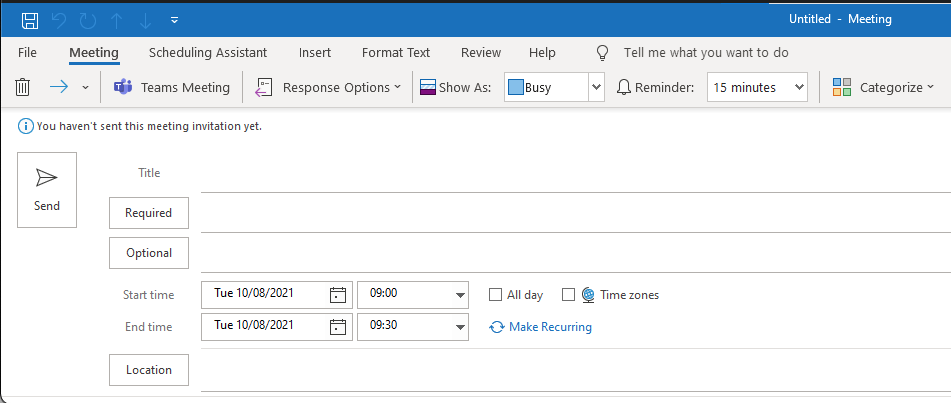951x403 pixels.
Task: Click the Save icon in title bar
Action: coord(30,21)
